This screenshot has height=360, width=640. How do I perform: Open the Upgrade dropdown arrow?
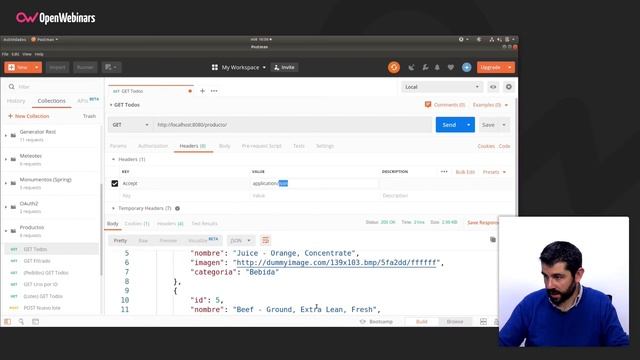[510, 67]
